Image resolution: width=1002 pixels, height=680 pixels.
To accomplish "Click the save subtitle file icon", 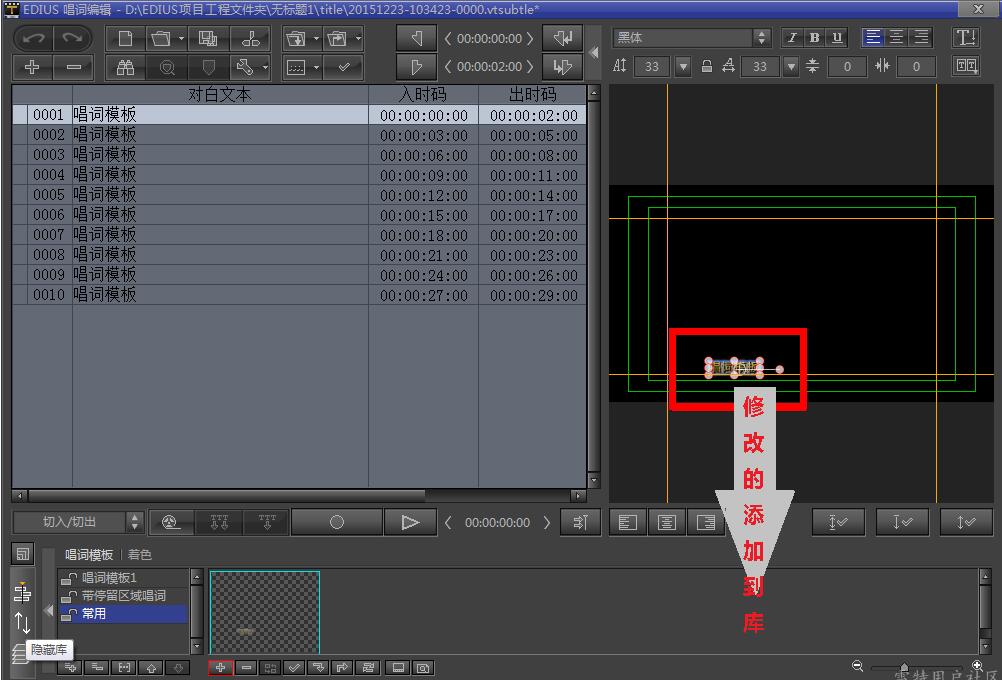I will click(208, 39).
